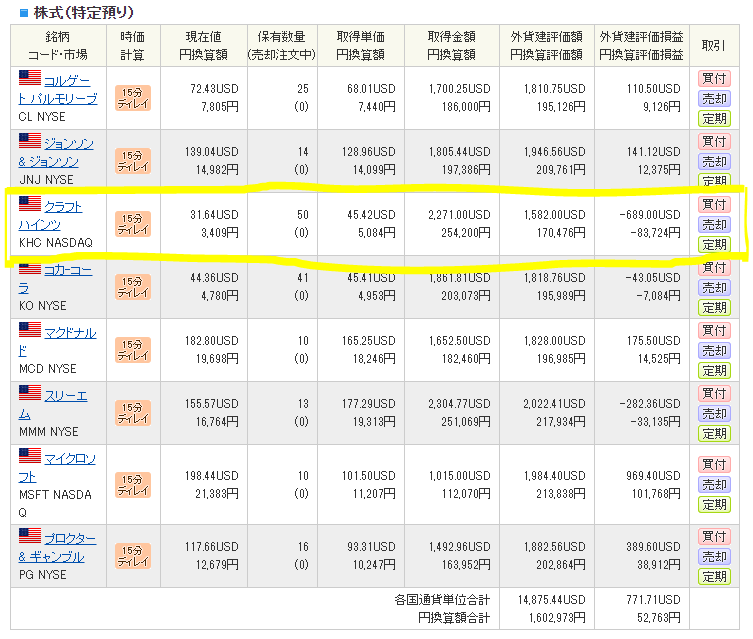This screenshot has height=639, width=753.
Task: Click the 15分ディレイ badge in the MCD row
Action: [132, 350]
